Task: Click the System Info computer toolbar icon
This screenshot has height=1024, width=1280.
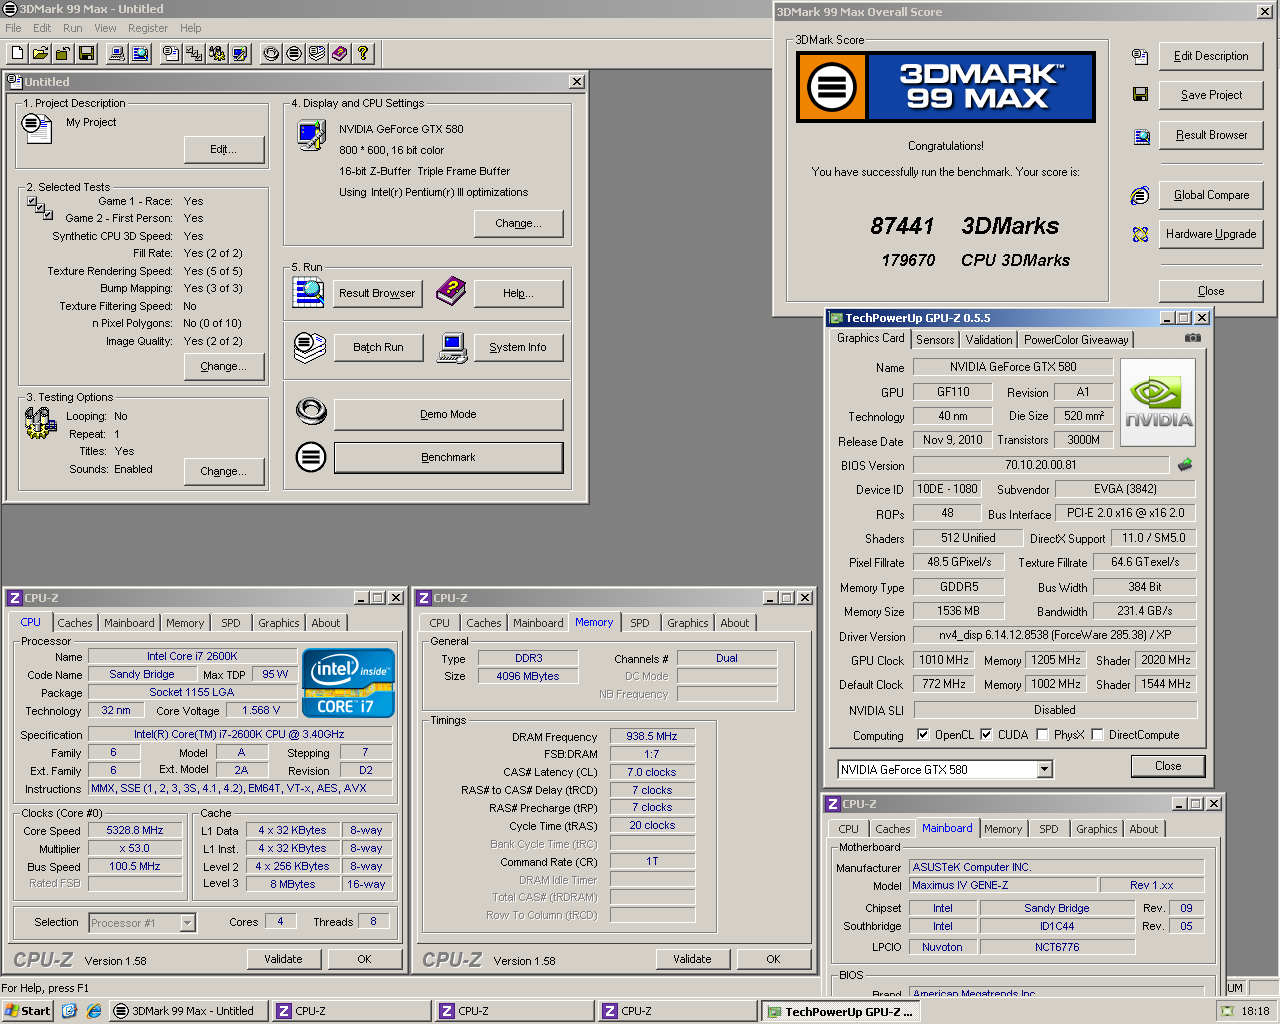Action: tap(117, 53)
